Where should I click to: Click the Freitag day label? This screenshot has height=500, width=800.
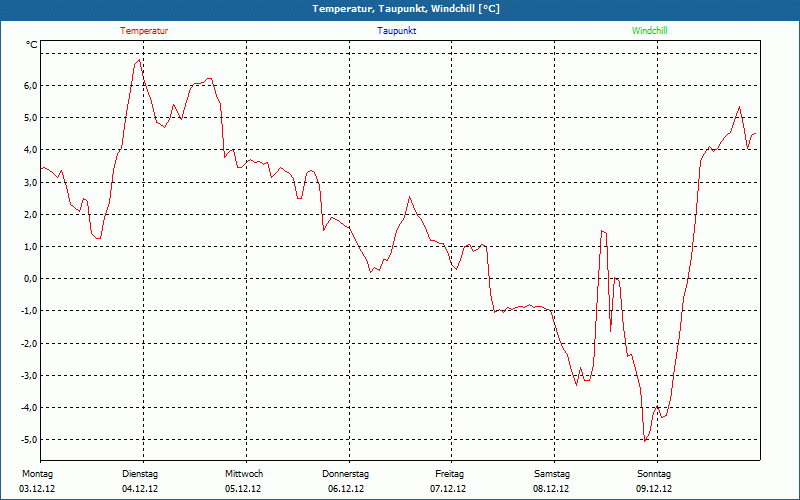[x=449, y=474]
